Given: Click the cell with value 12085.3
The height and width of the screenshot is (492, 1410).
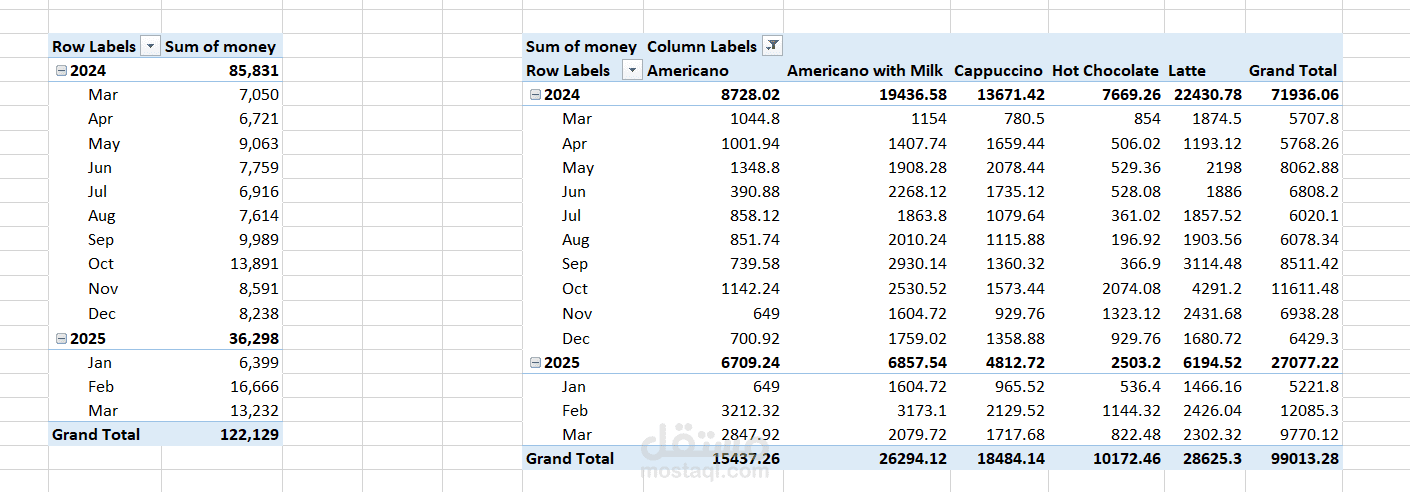Looking at the screenshot, I should click(x=1309, y=410).
